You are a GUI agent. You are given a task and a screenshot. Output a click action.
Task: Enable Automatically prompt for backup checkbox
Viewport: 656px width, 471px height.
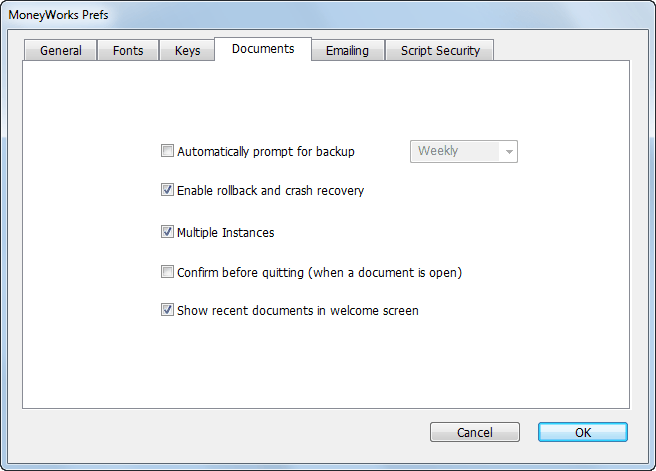[x=167, y=151]
